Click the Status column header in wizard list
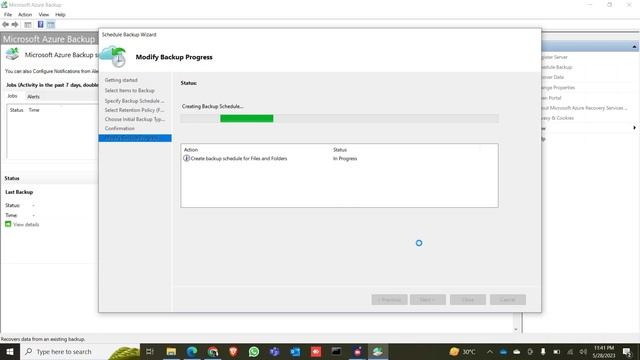 (x=340, y=150)
